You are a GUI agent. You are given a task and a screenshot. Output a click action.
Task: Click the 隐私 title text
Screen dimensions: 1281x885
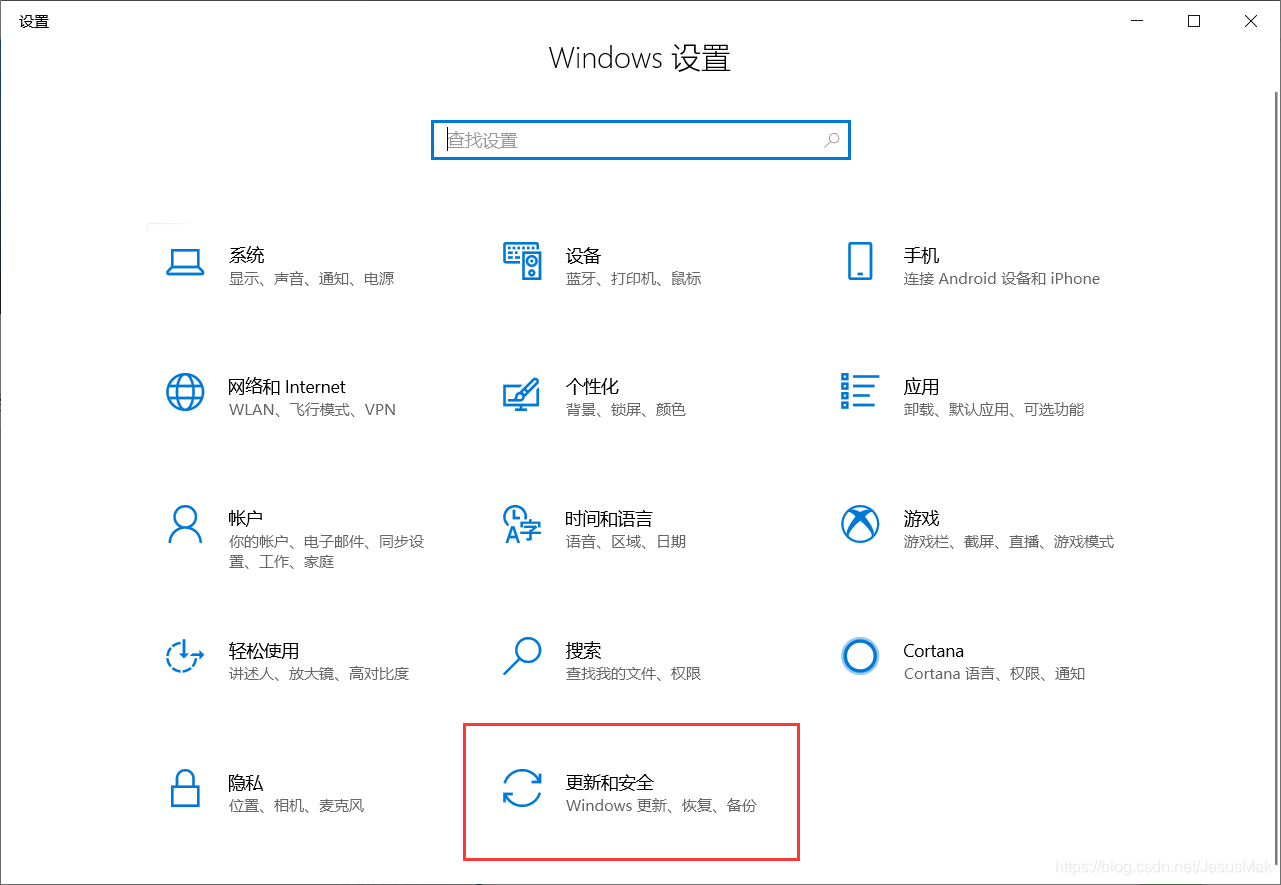tap(247, 783)
